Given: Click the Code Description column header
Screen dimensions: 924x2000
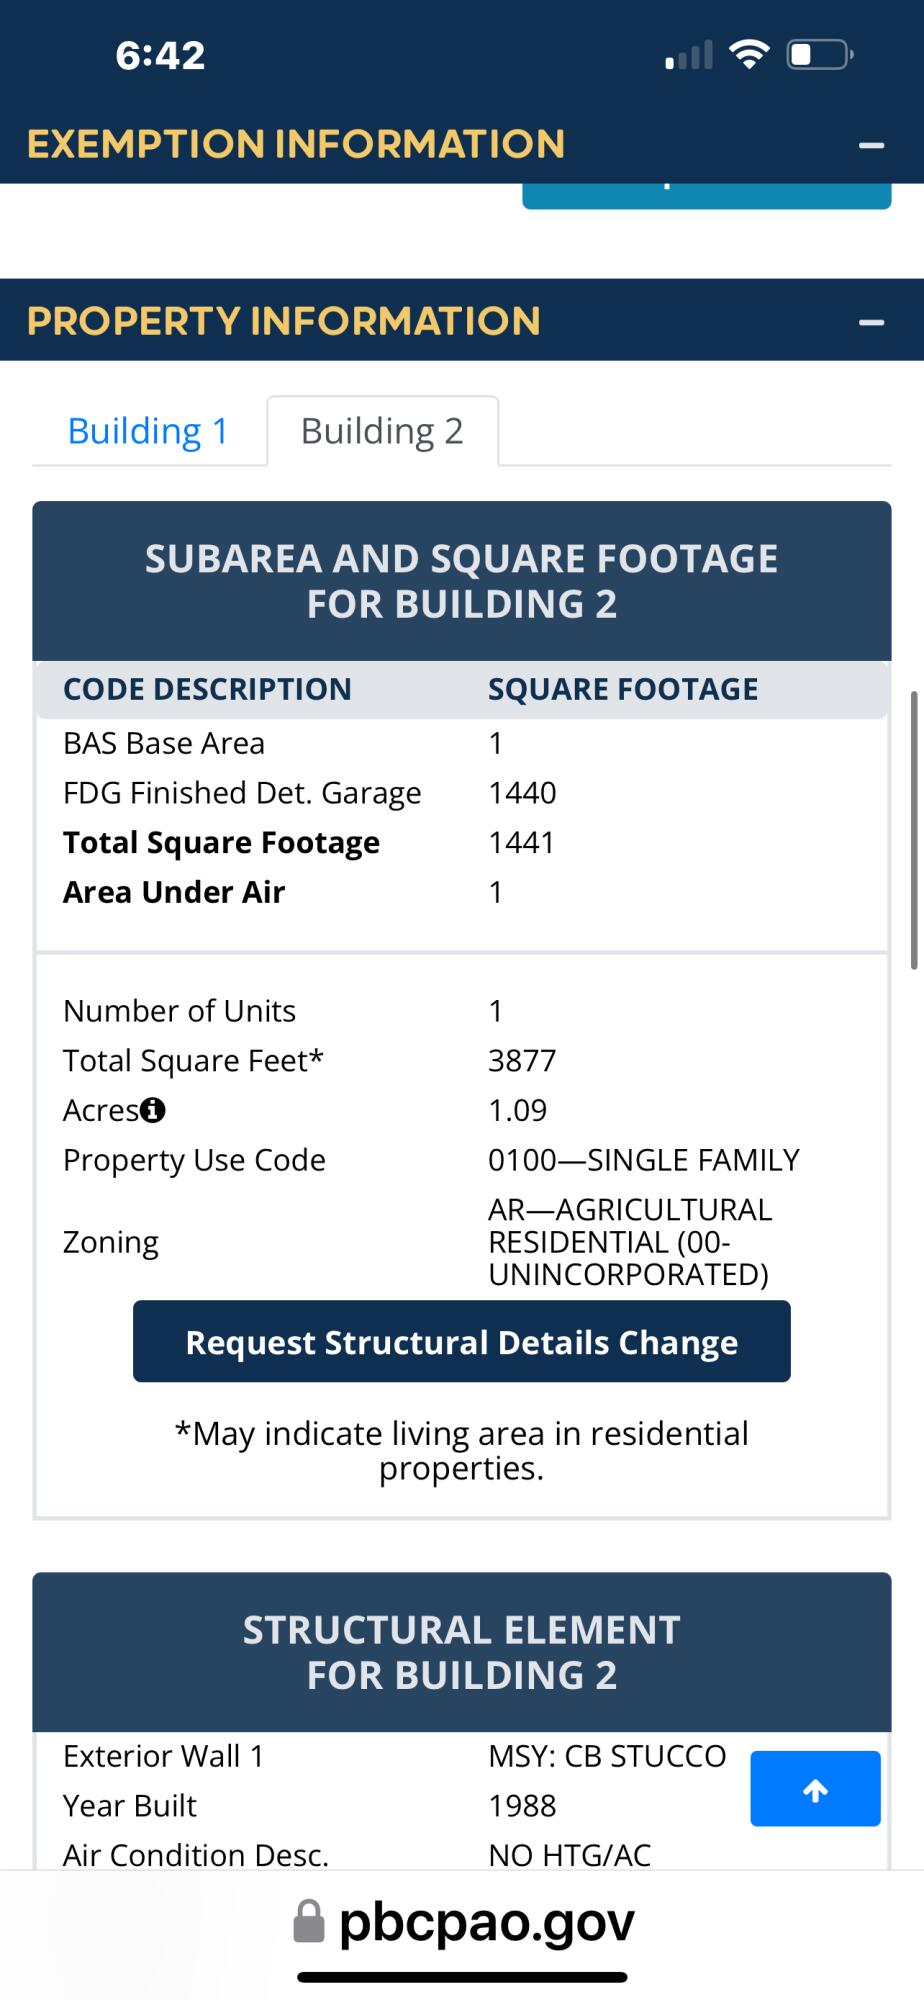Looking at the screenshot, I should click(x=207, y=689).
